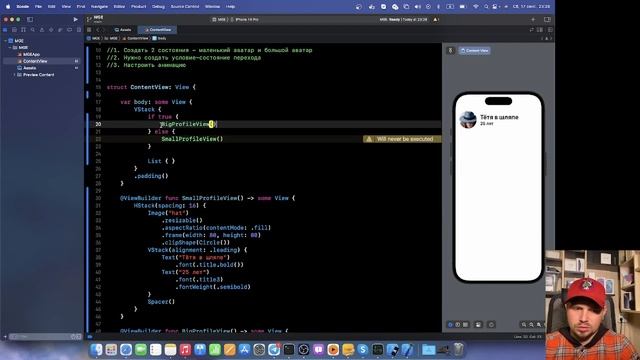Image resolution: width=640 pixels, height=360 pixels.
Task: Collapse the M9E project root
Action: (5, 41)
